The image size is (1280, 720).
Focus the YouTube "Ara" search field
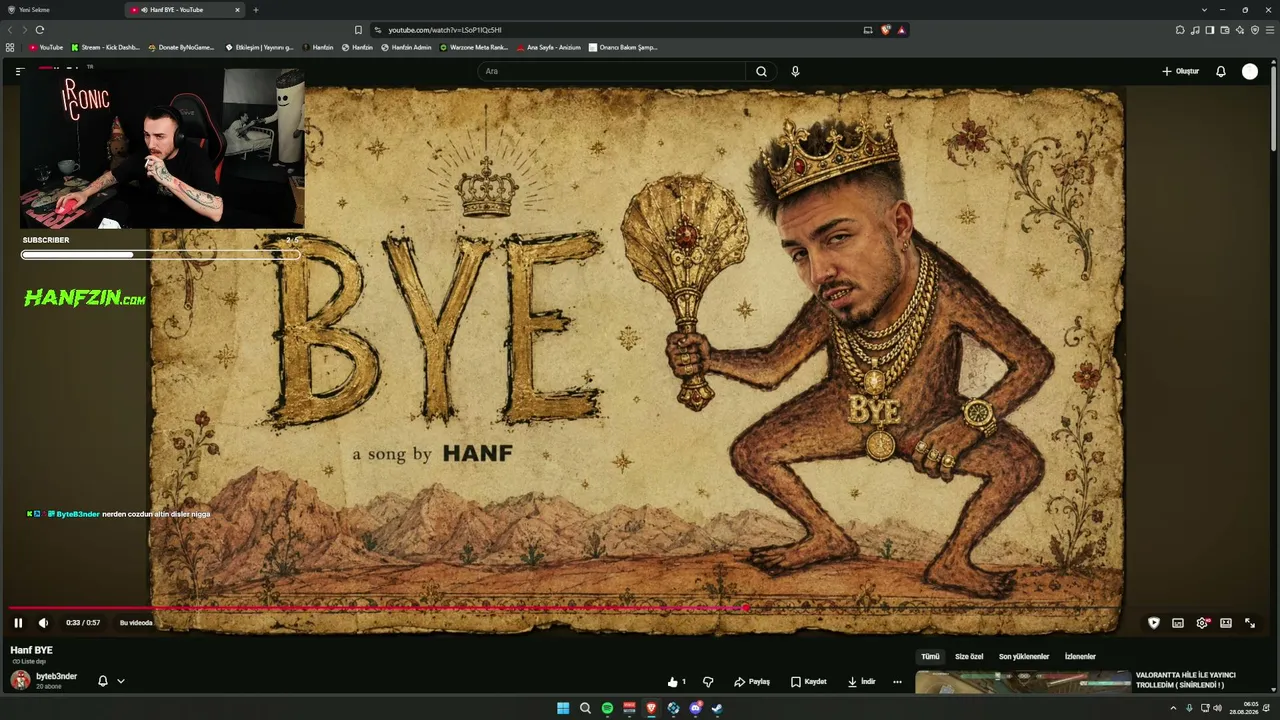tap(612, 71)
